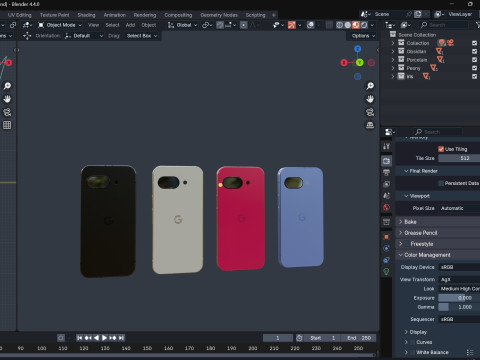Open View Transform AgX dropdown
The height and width of the screenshot is (360, 480).
click(459, 279)
